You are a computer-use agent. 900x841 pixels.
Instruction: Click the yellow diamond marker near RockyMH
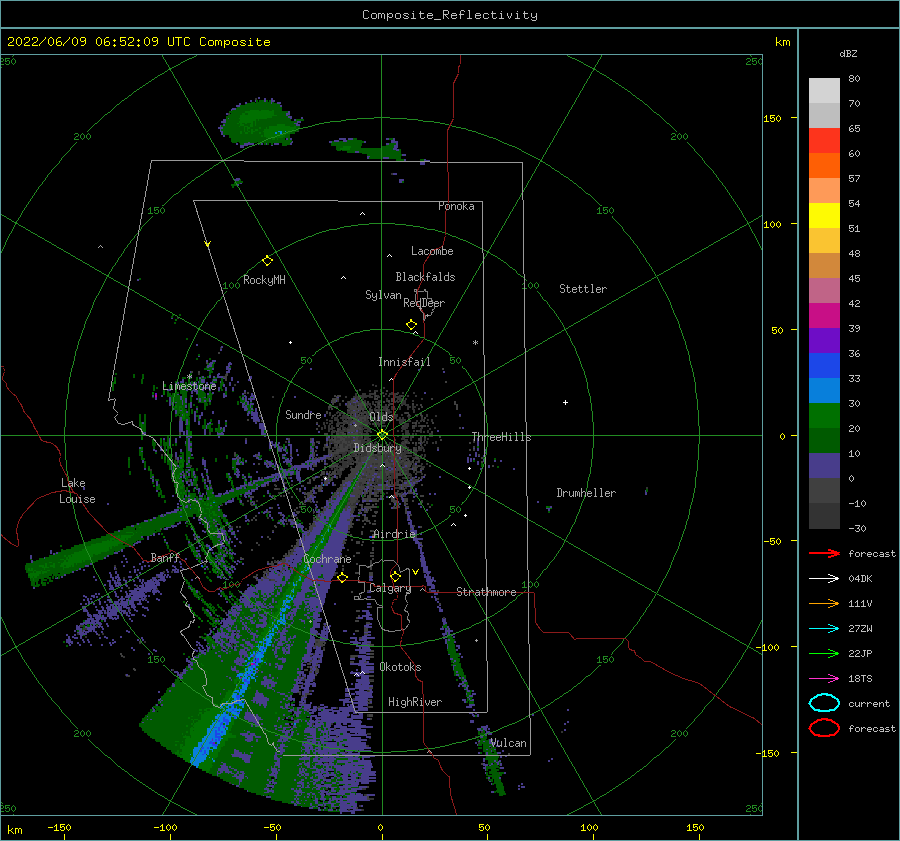[x=267, y=261]
